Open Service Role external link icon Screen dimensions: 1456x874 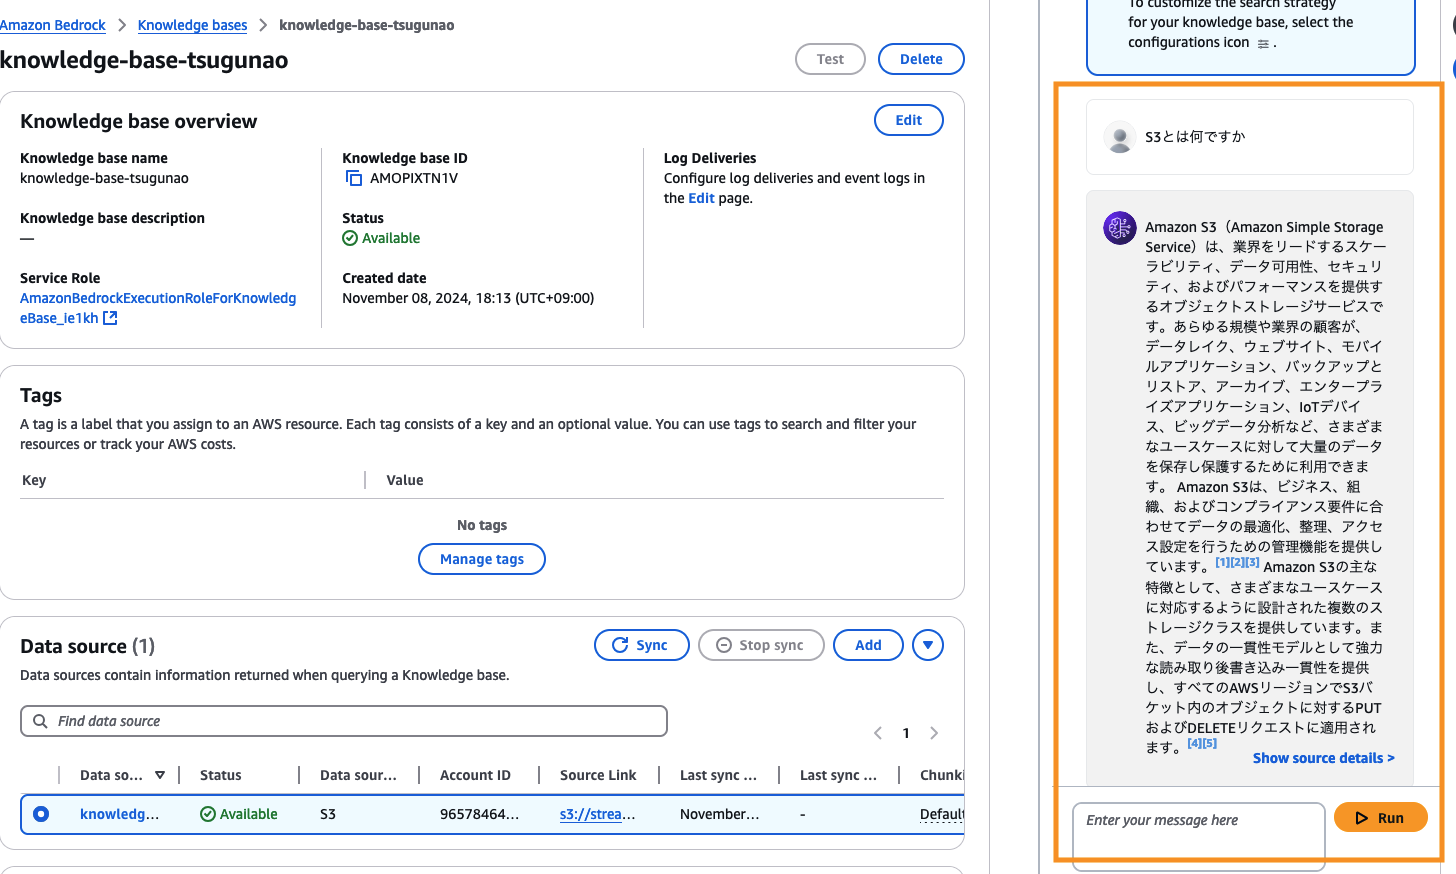111,318
